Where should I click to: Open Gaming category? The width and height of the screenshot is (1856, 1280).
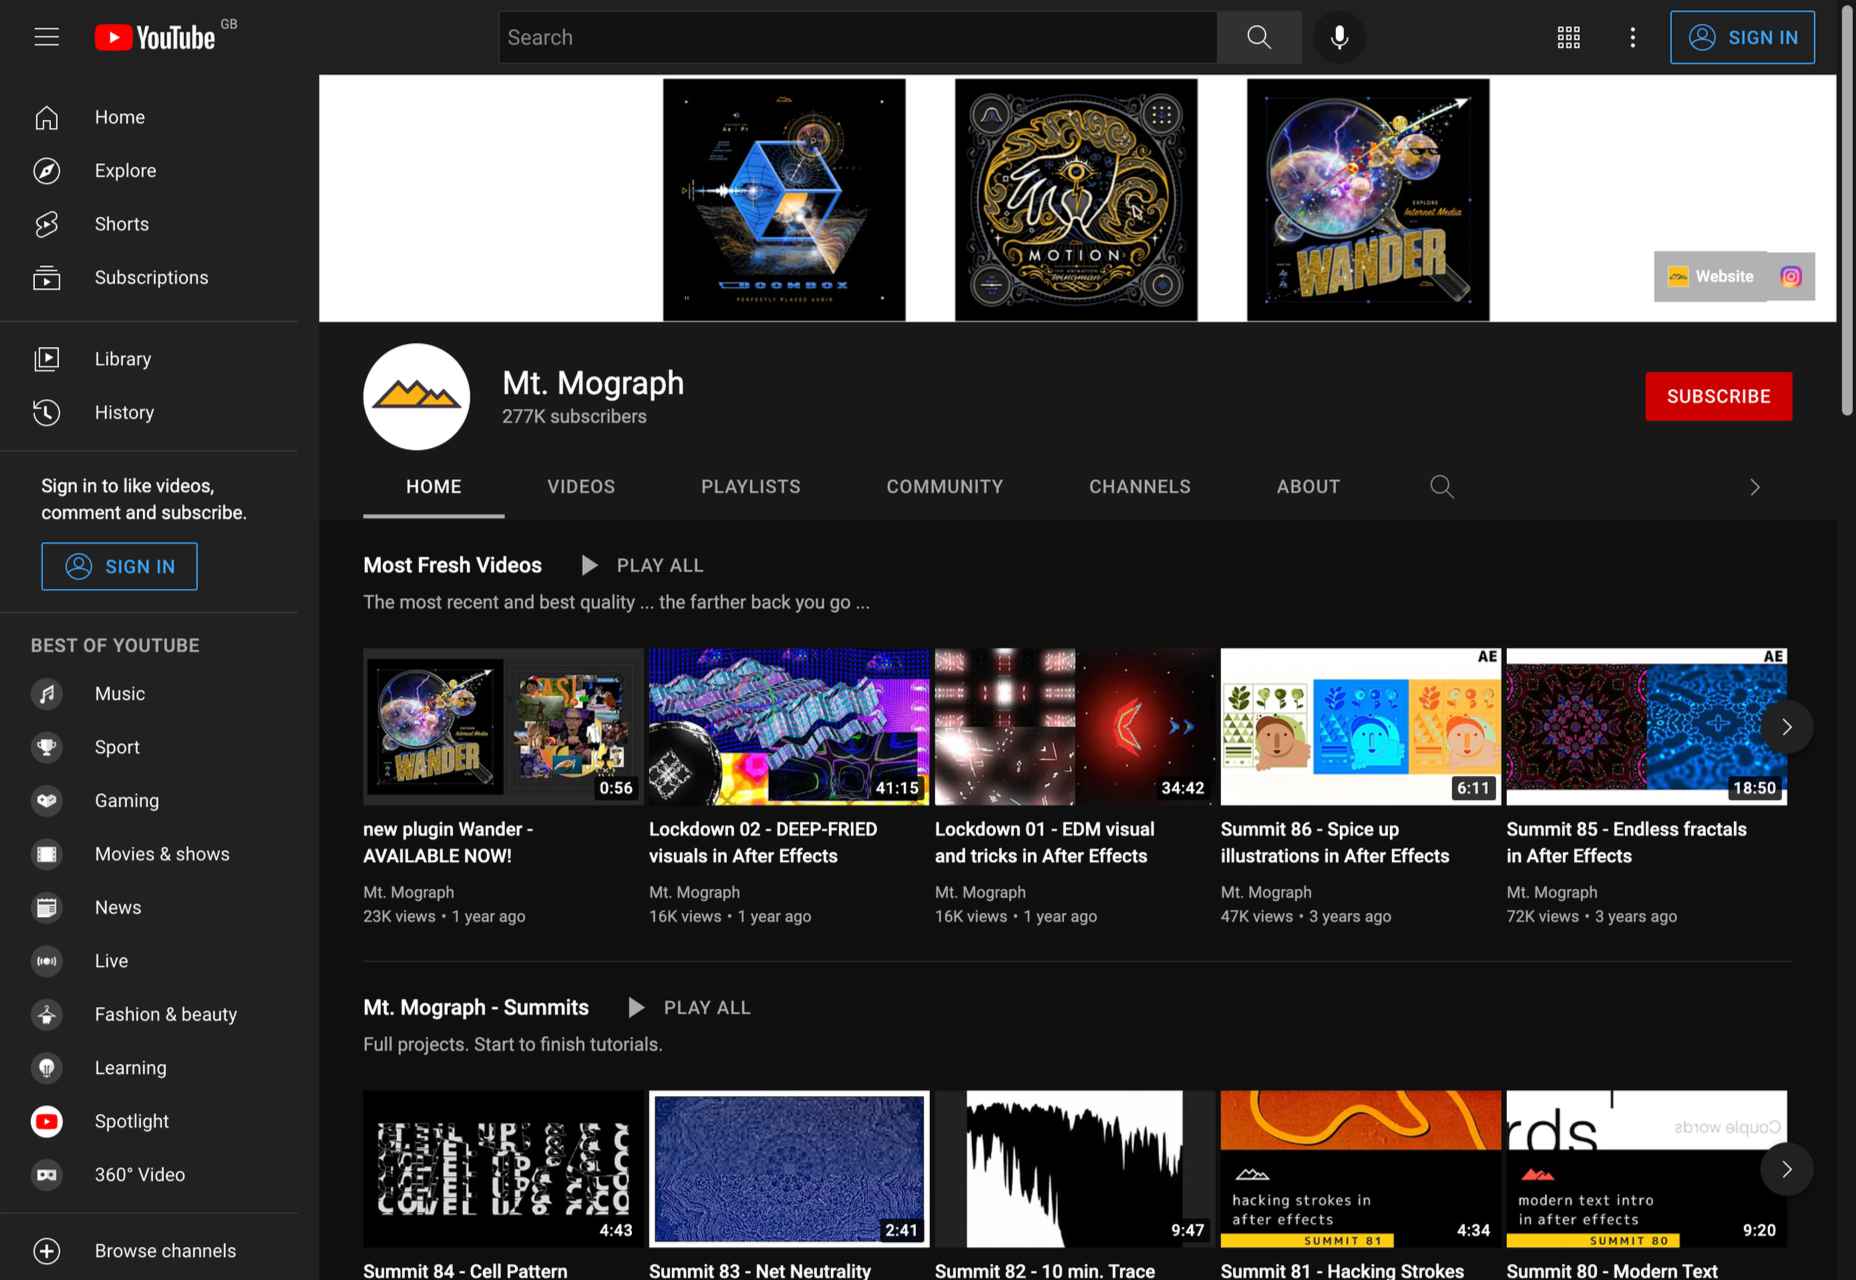coord(149,801)
